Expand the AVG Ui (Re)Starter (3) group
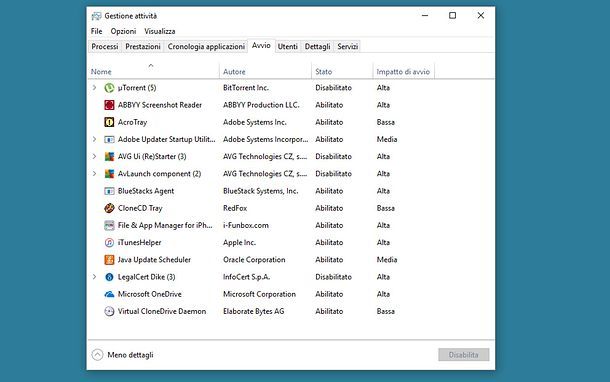This screenshot has height=382, width=610. click(94, 156)
